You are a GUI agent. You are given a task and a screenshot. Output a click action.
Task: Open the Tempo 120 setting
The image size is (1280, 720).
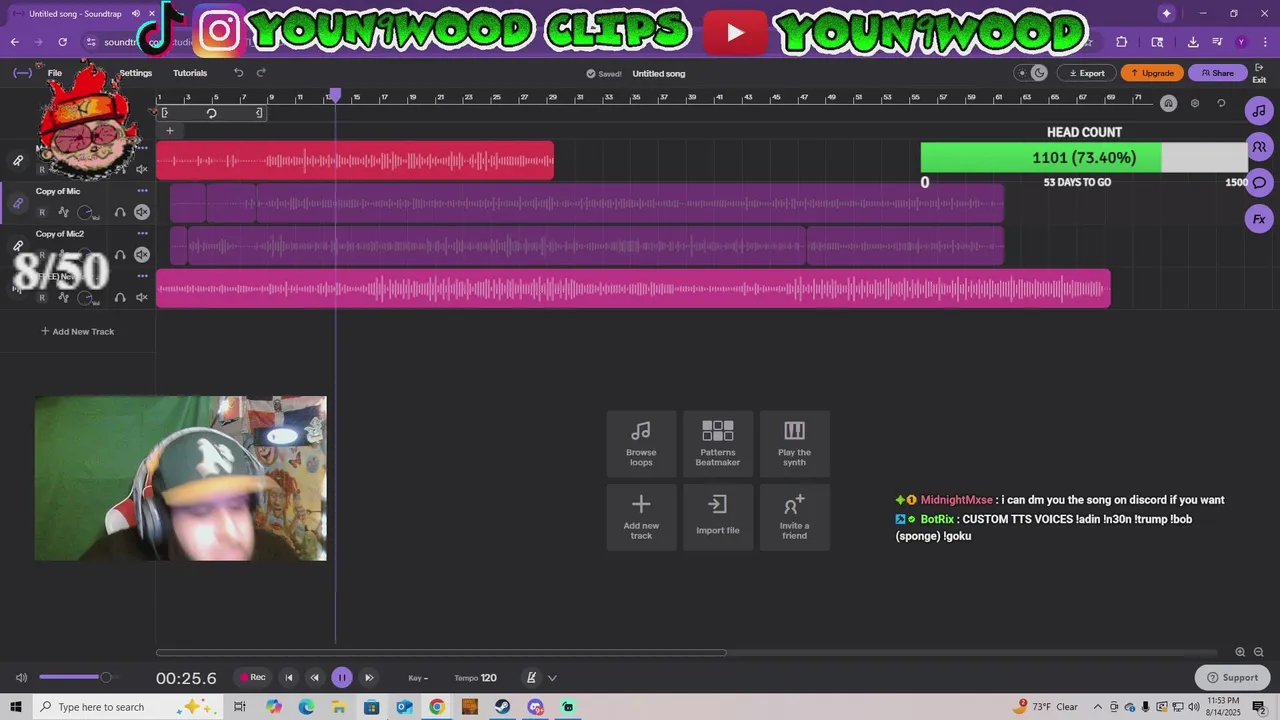click(x=475, y=678)
